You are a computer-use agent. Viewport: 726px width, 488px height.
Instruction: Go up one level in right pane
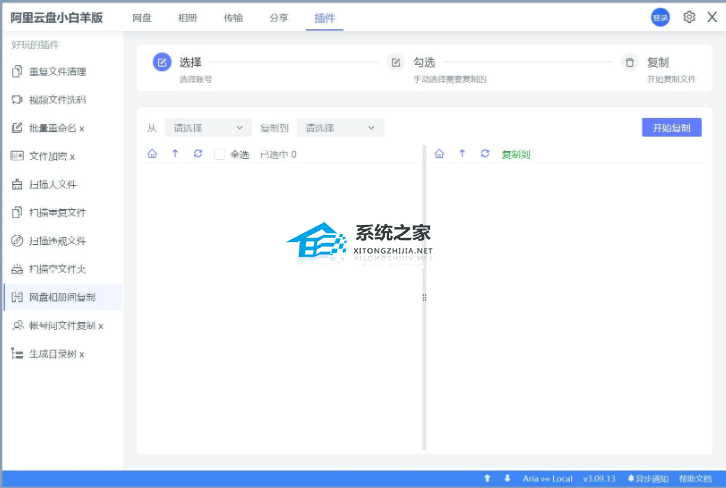[x=462, y=154]
